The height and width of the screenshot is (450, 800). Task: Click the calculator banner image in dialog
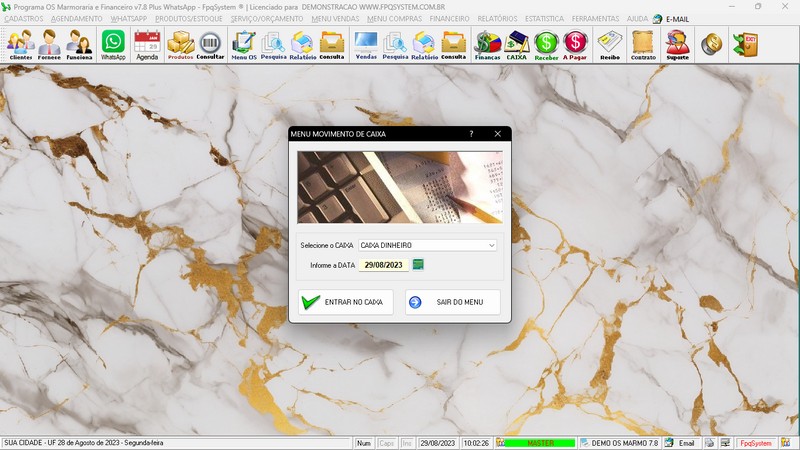[400, 187]
